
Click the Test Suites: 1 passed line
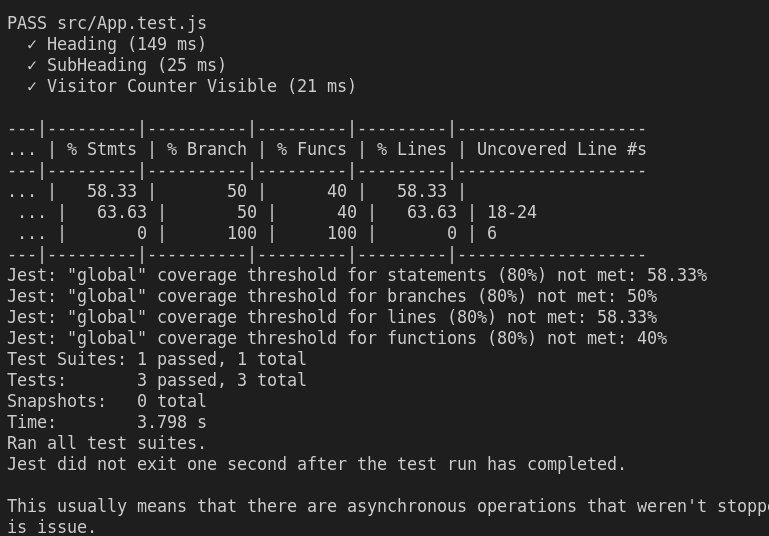click(x=156, y=359)
